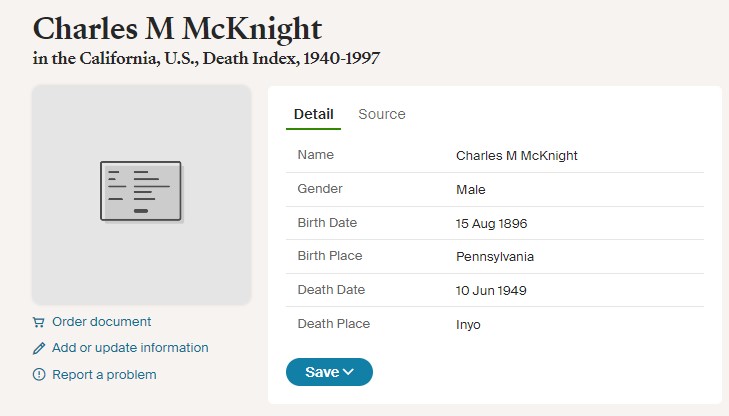Click the record document placeholder image
The image size is (729, 416).
[x=141, y=192]
